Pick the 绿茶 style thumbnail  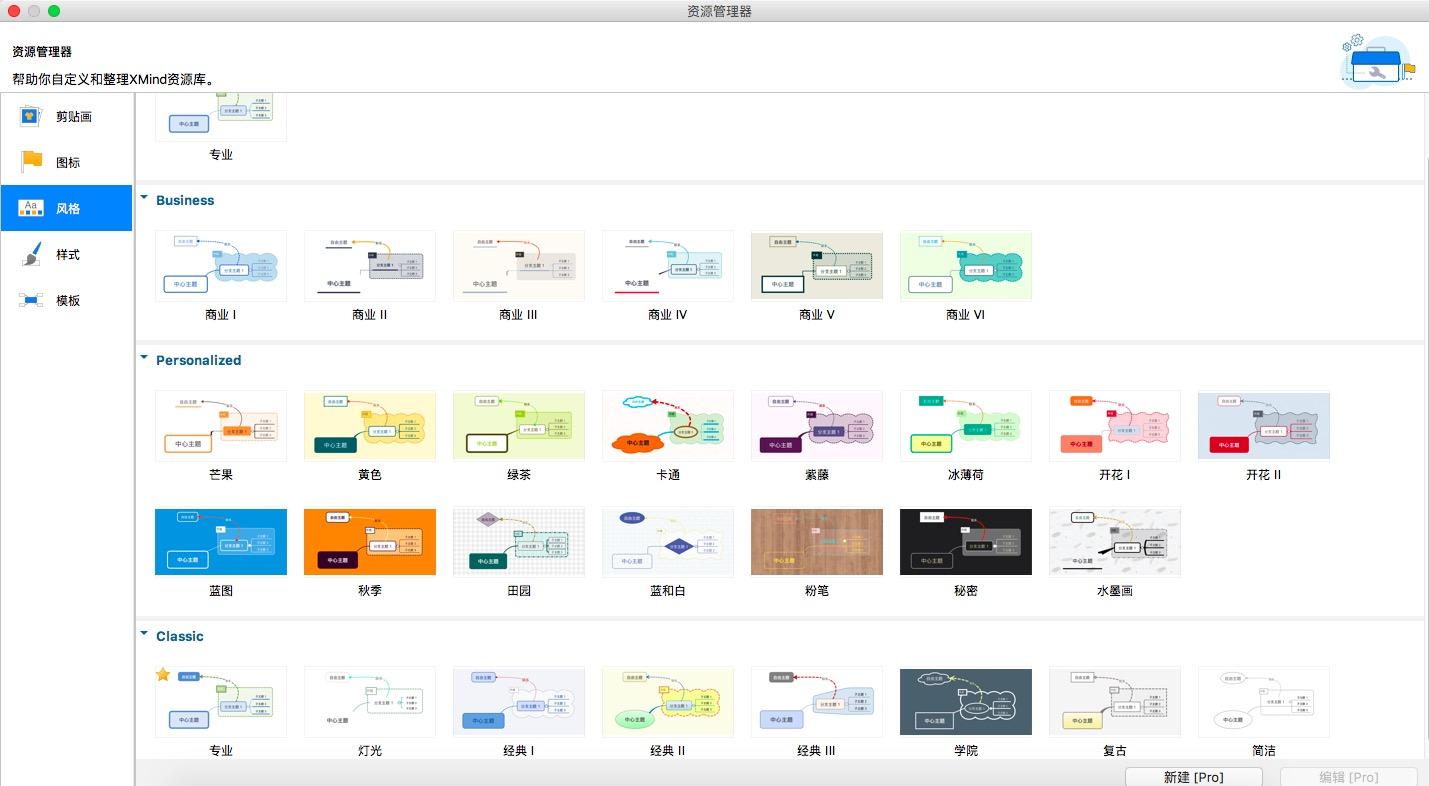[x=519, y=426]
